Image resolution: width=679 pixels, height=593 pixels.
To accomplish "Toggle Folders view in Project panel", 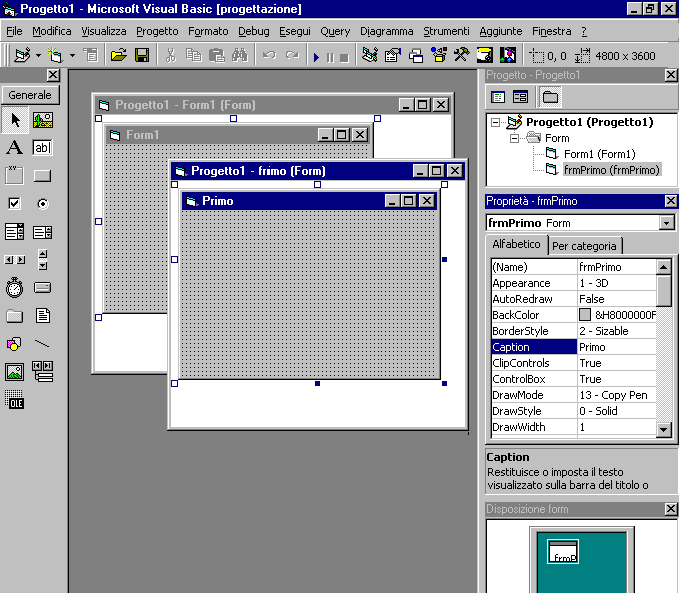I will (550, 97).
